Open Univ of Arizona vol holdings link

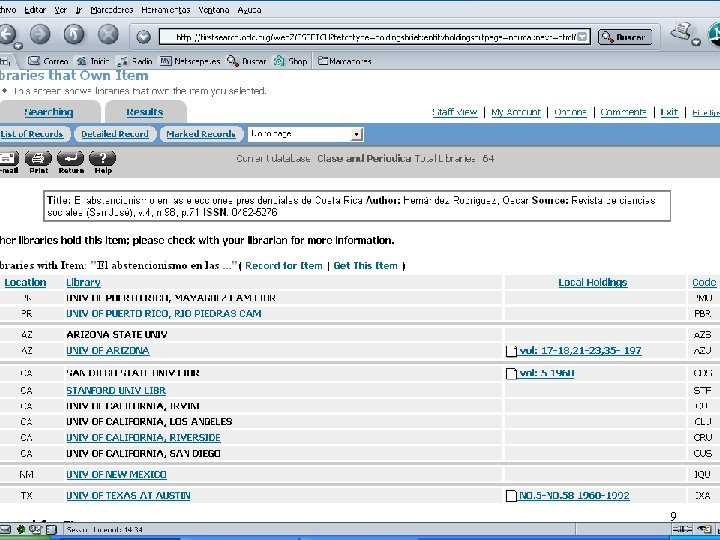pos(580,351)
